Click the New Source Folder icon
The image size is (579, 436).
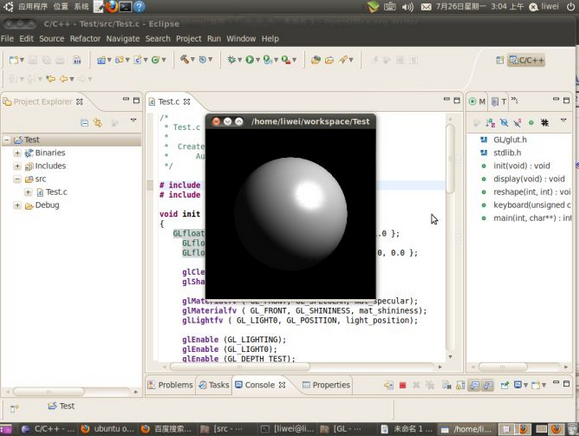(119, 60)
